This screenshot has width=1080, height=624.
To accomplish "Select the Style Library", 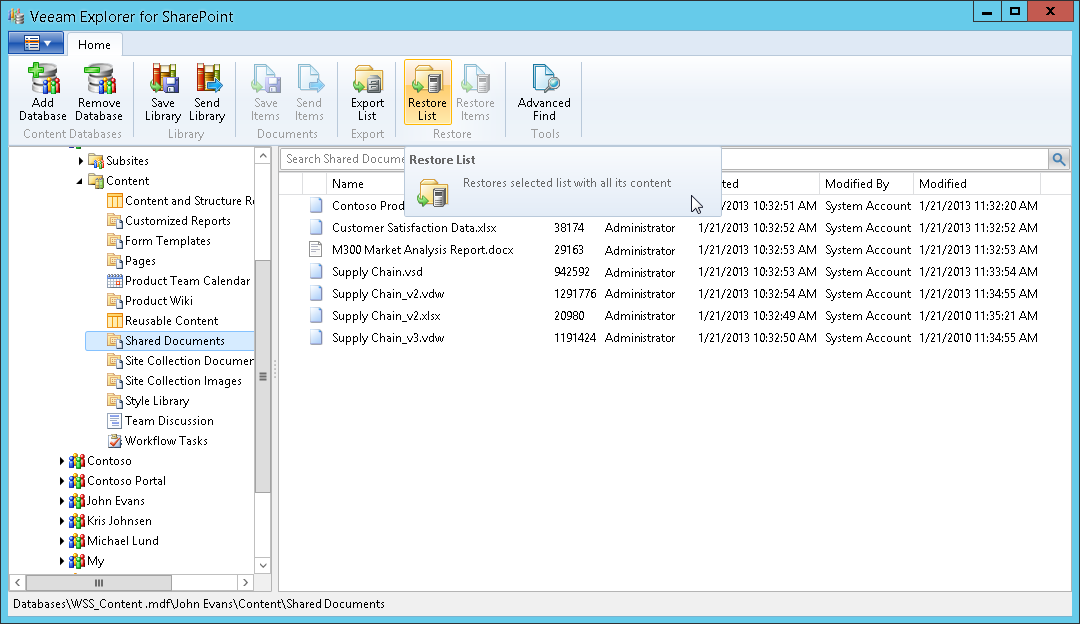I will tap(148, 401).
